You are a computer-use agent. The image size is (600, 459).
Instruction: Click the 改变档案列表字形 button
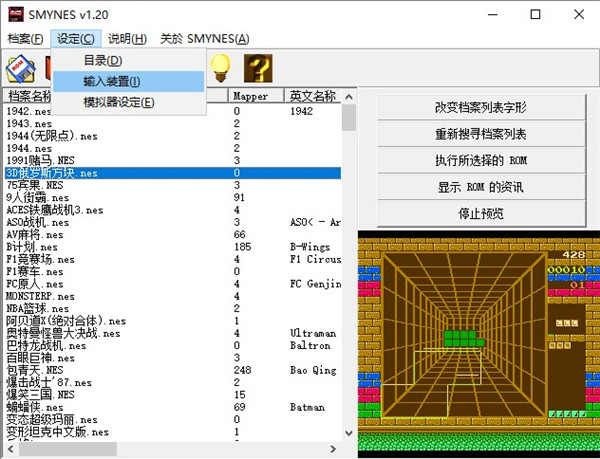pos(481,107)
